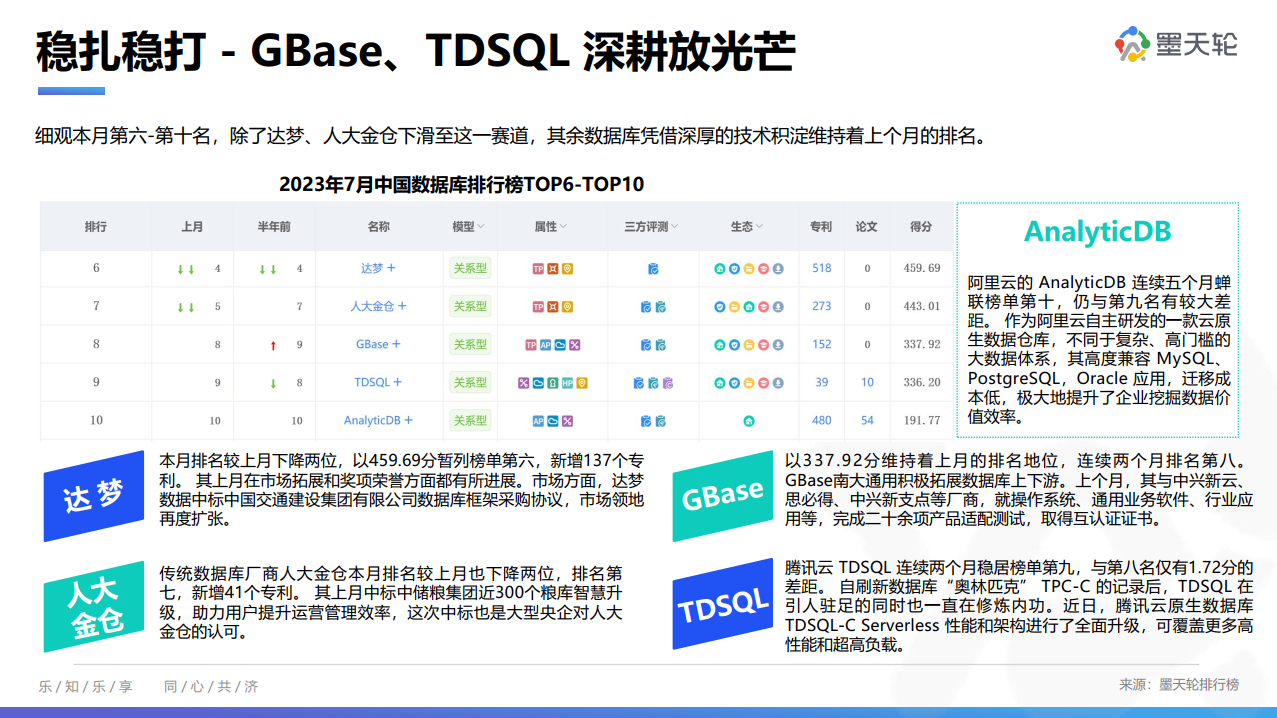
Task: Expand the plus sign beside 达梦
Action: [391, 268]
